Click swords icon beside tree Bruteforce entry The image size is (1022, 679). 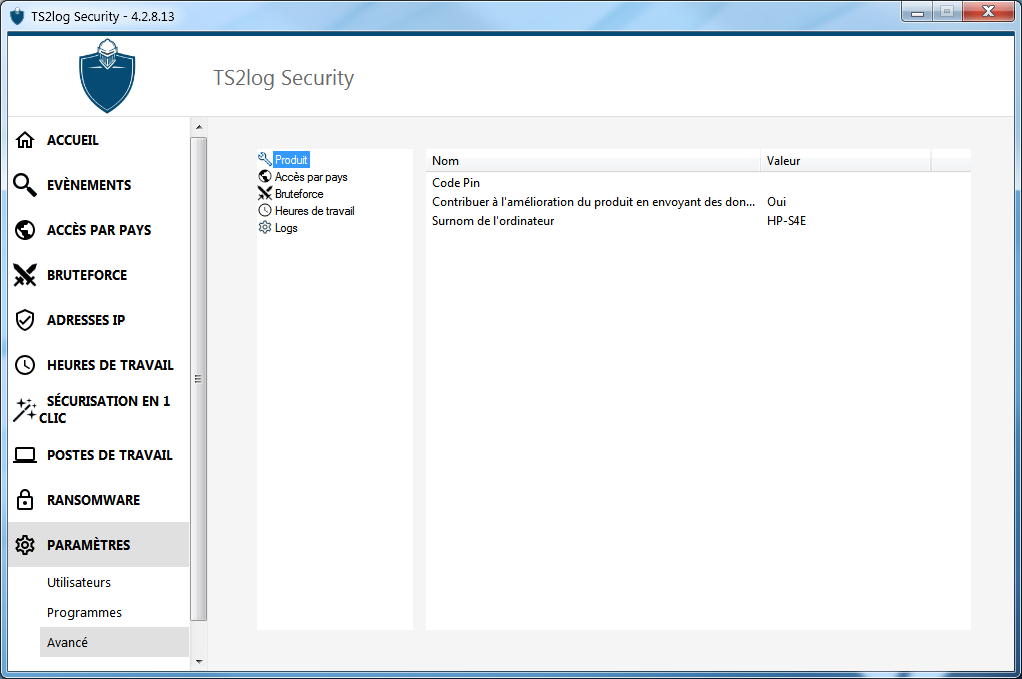pyautogui.click(x=265, y=194)
